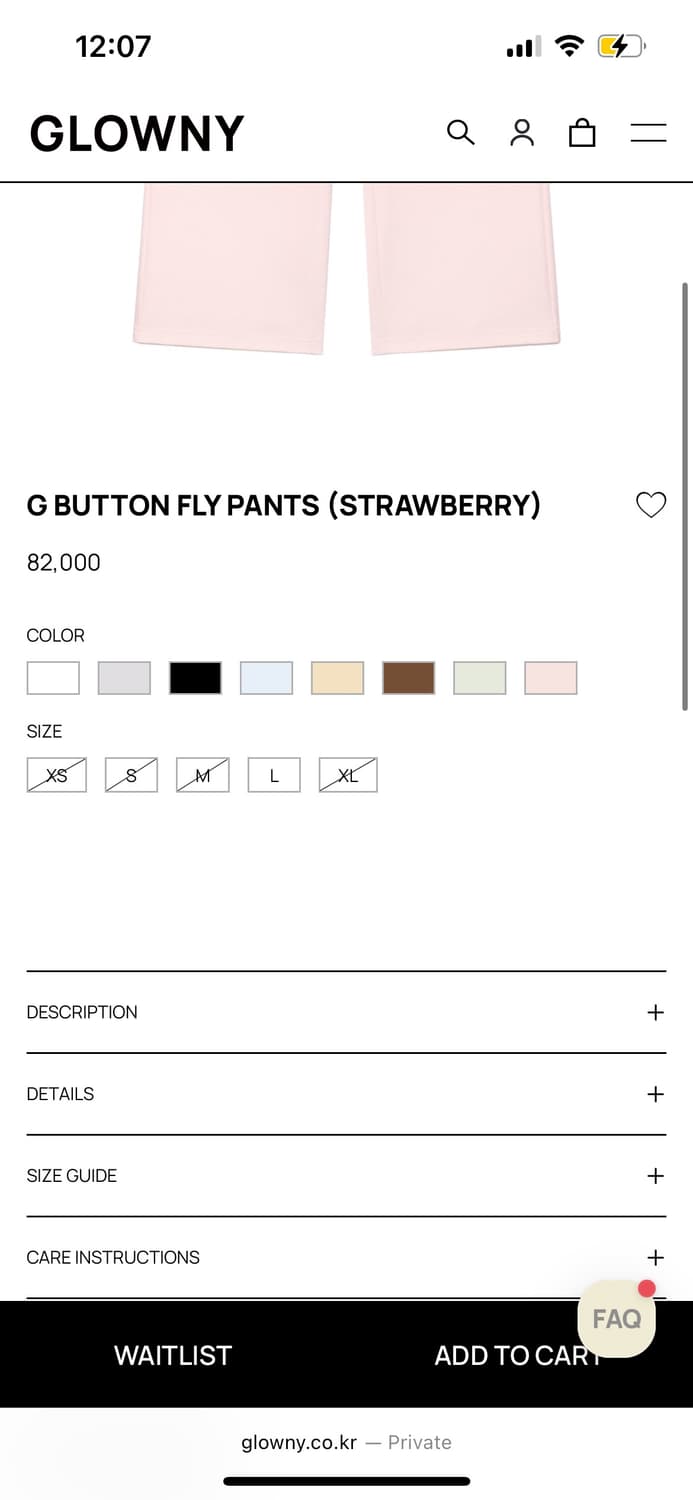Select sold-out size XS
The image size is (693, 1500).
pyautogui.click(x=57, y=775)
